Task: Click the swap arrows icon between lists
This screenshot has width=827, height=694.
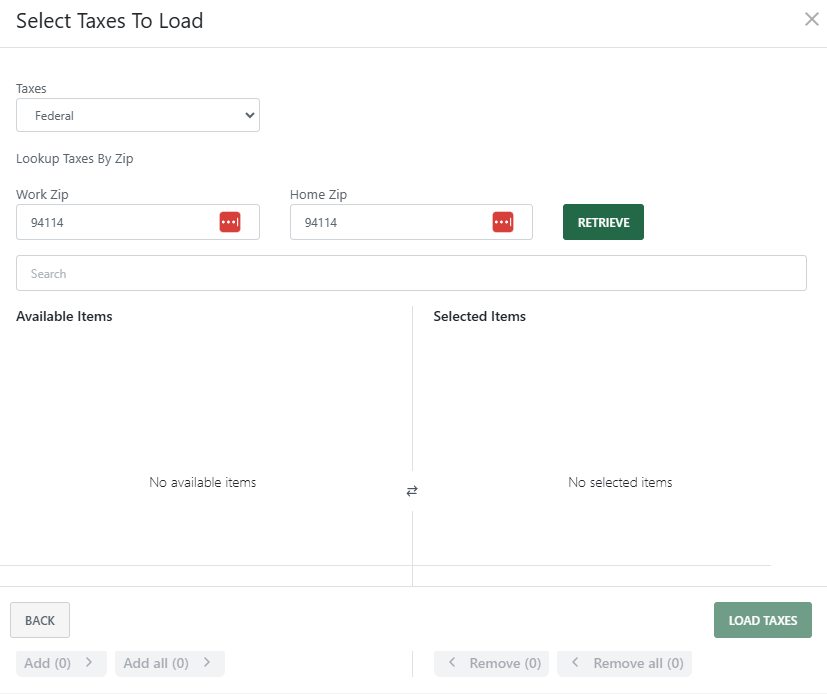Action: point(412,491)
